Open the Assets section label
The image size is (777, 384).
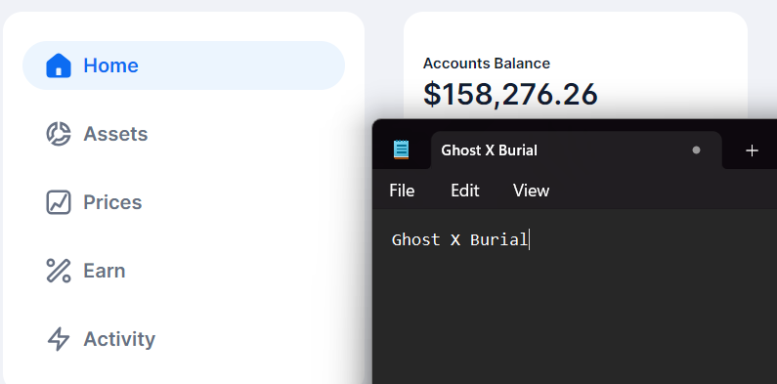(x=115, y=134)
